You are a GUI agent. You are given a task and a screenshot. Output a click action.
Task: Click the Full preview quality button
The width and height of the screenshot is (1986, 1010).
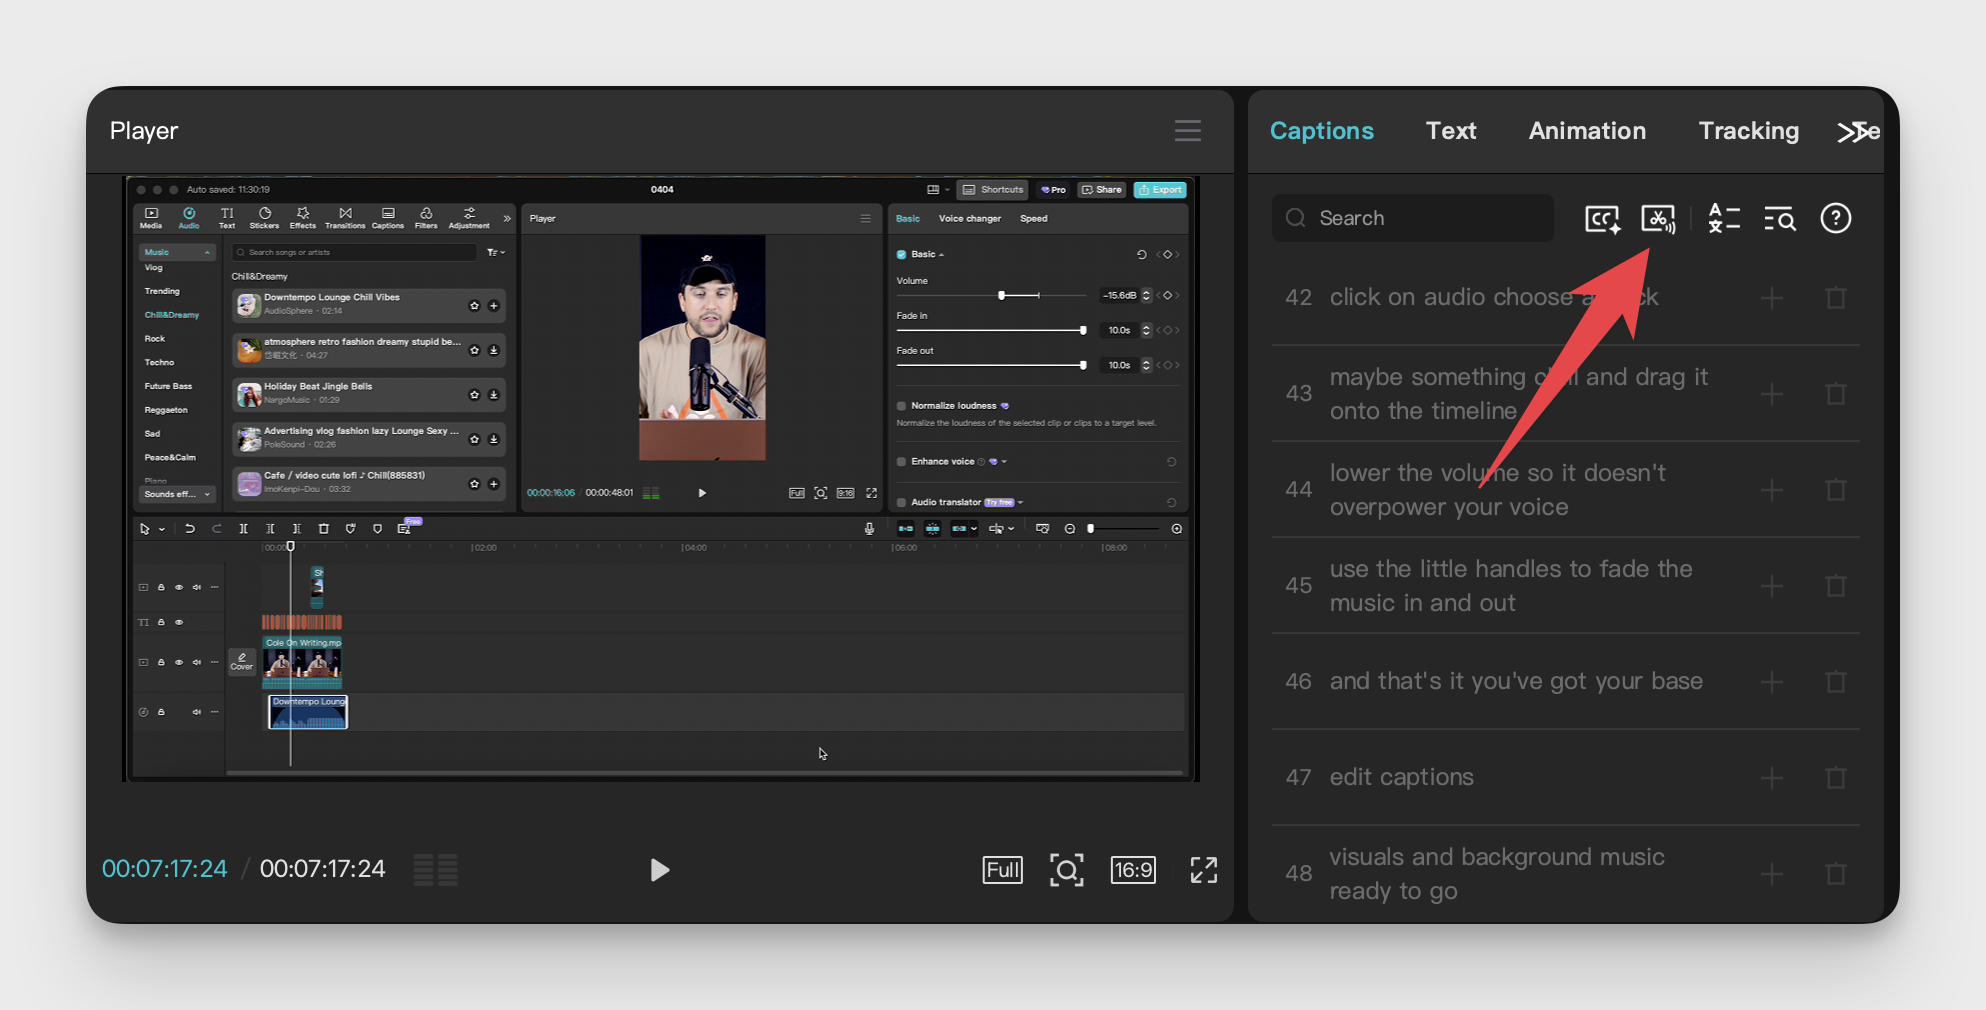pos(1003,870)
